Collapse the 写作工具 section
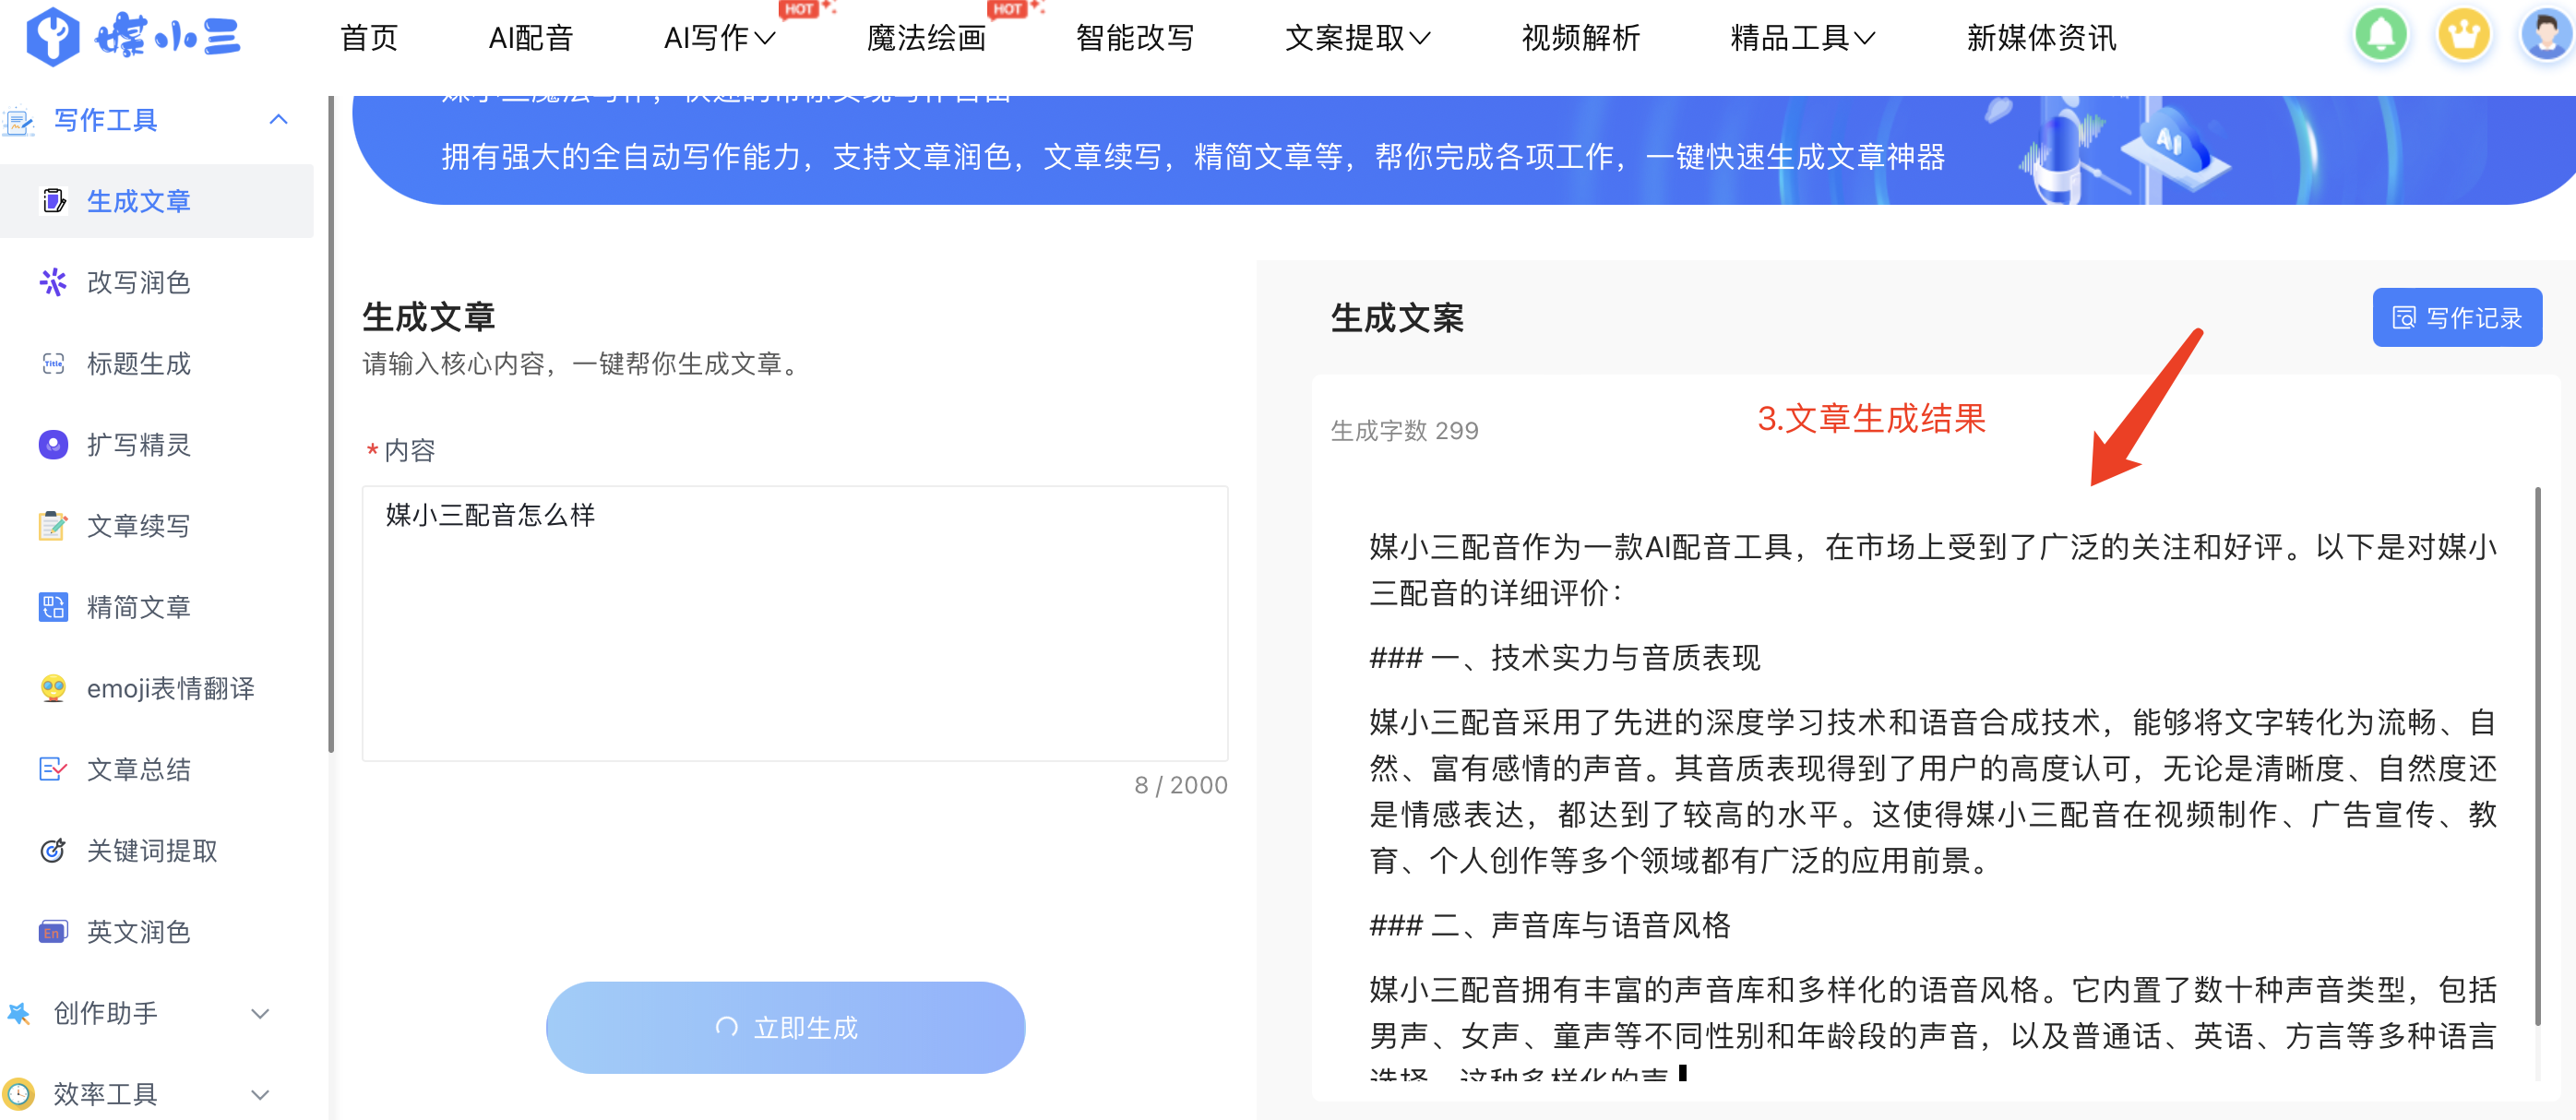 click(x=279, y=120)
